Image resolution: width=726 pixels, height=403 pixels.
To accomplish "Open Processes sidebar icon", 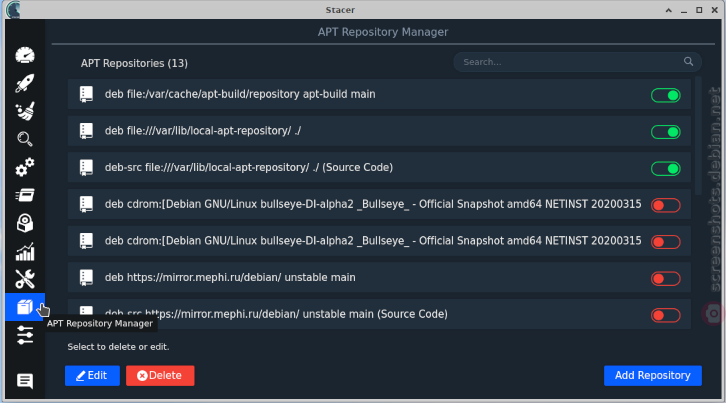I will tap(25, 195).
